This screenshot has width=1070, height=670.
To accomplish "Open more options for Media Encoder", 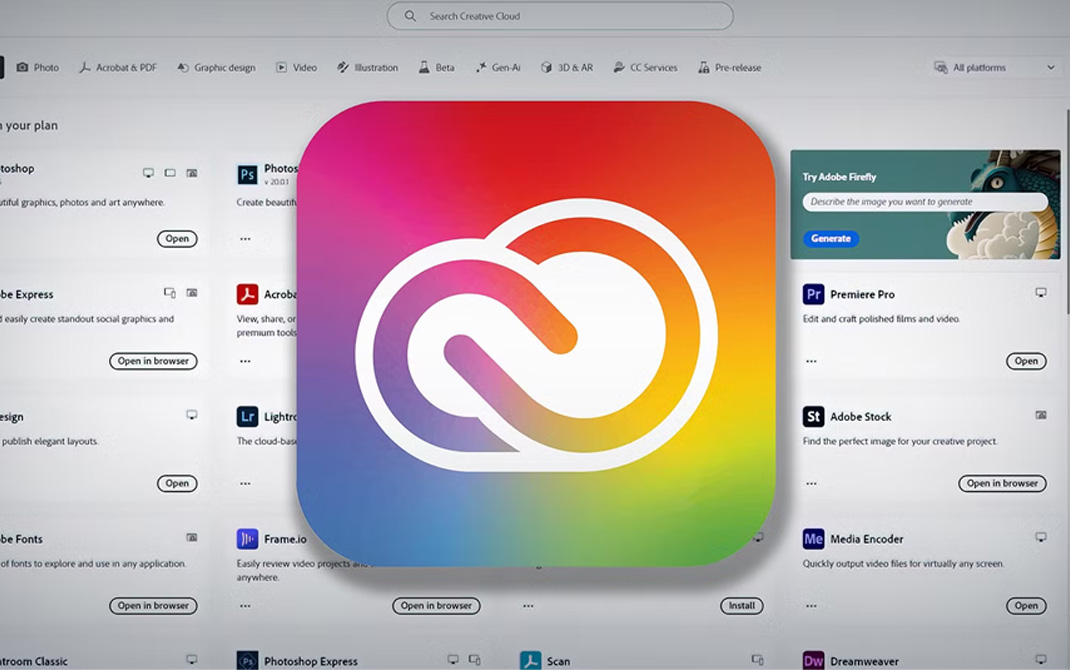I will (811, 605).
